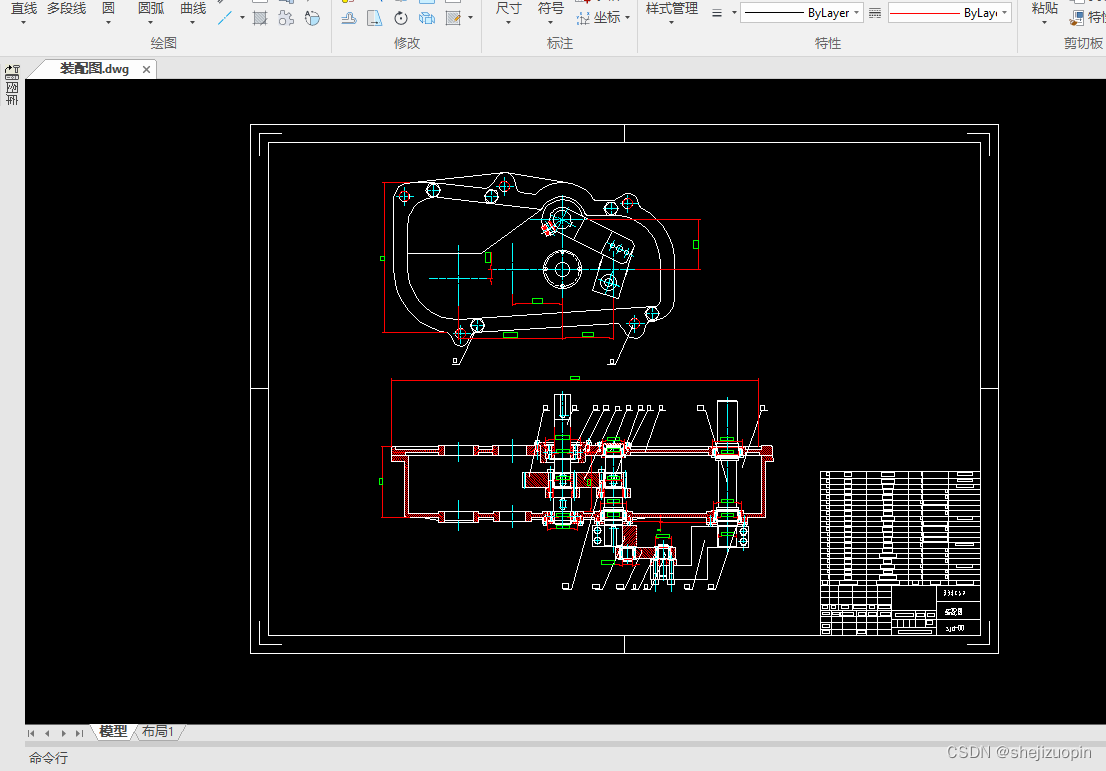Click the lineweight lines icon in properties
The width and height of the screenshot is (1106, 771).
[717, 13]
